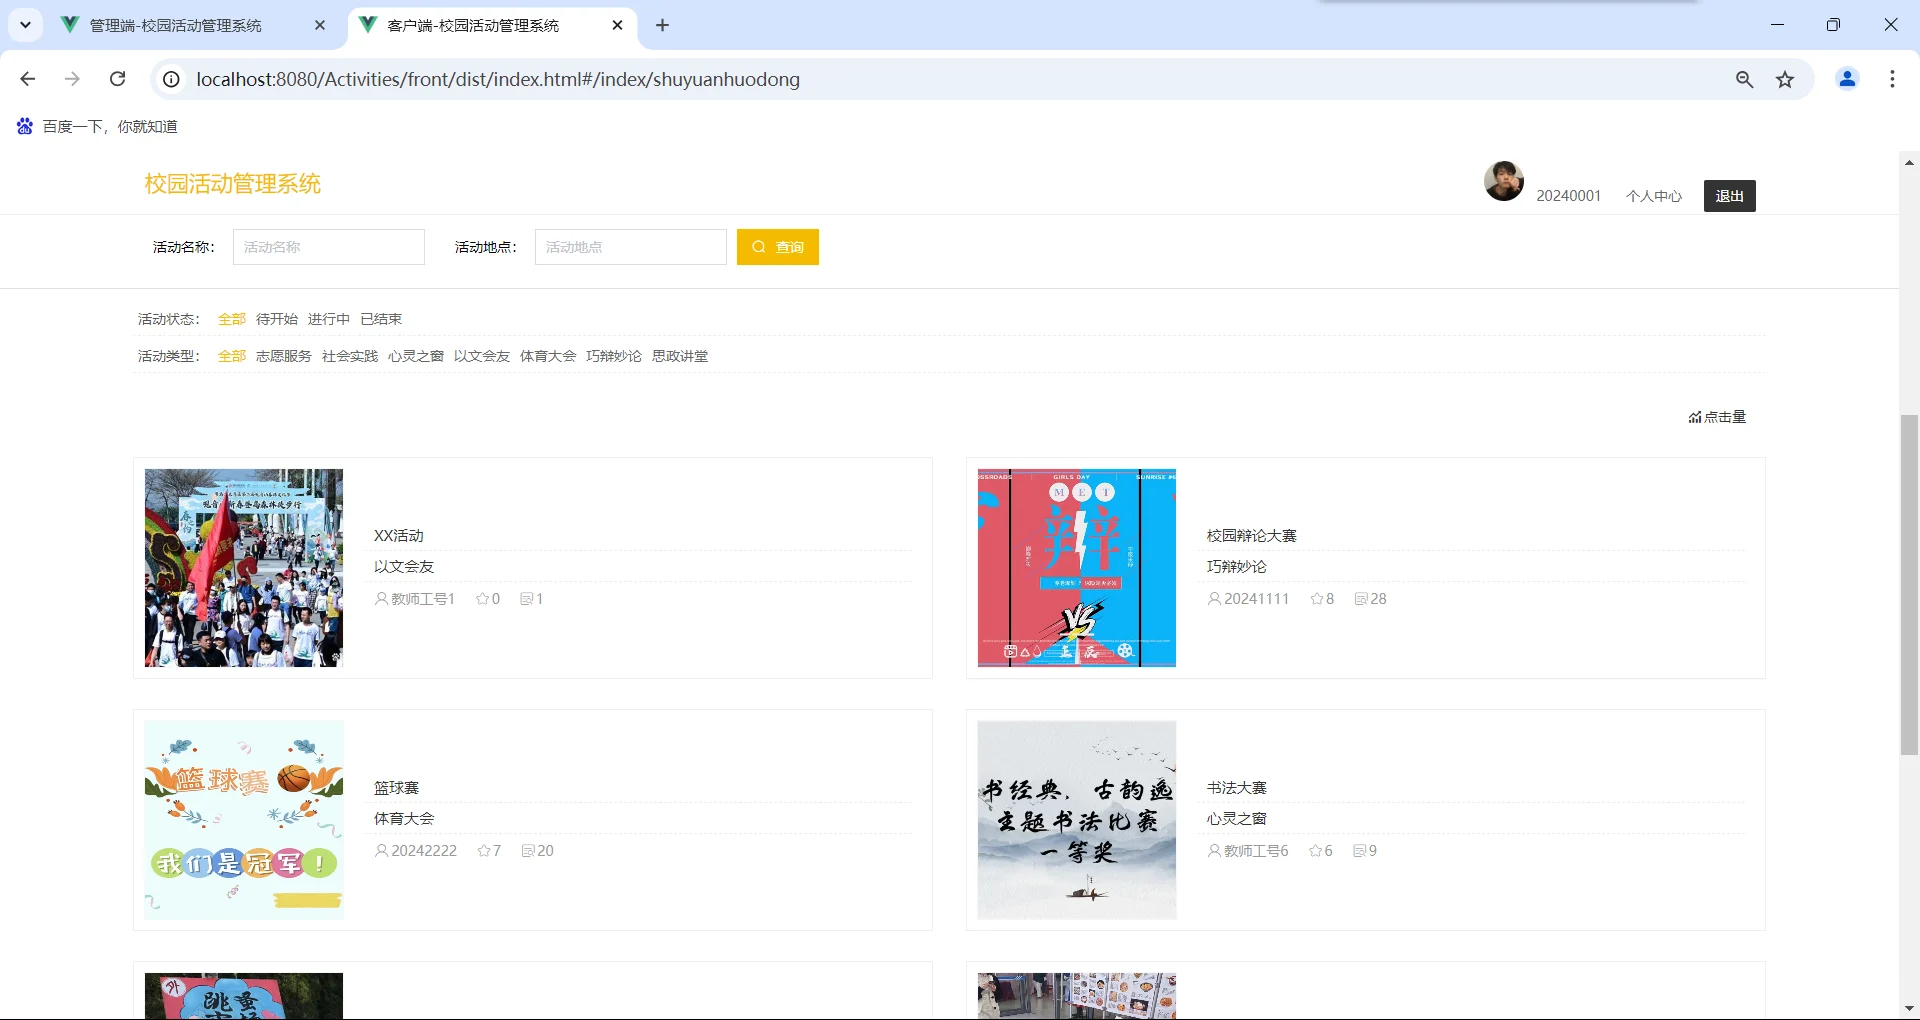Image resolution: width=1920 pixels, height=1020 pixels.
Task: Click the magnifier icon inside 查询 button
Action: [x=760, y=247]
